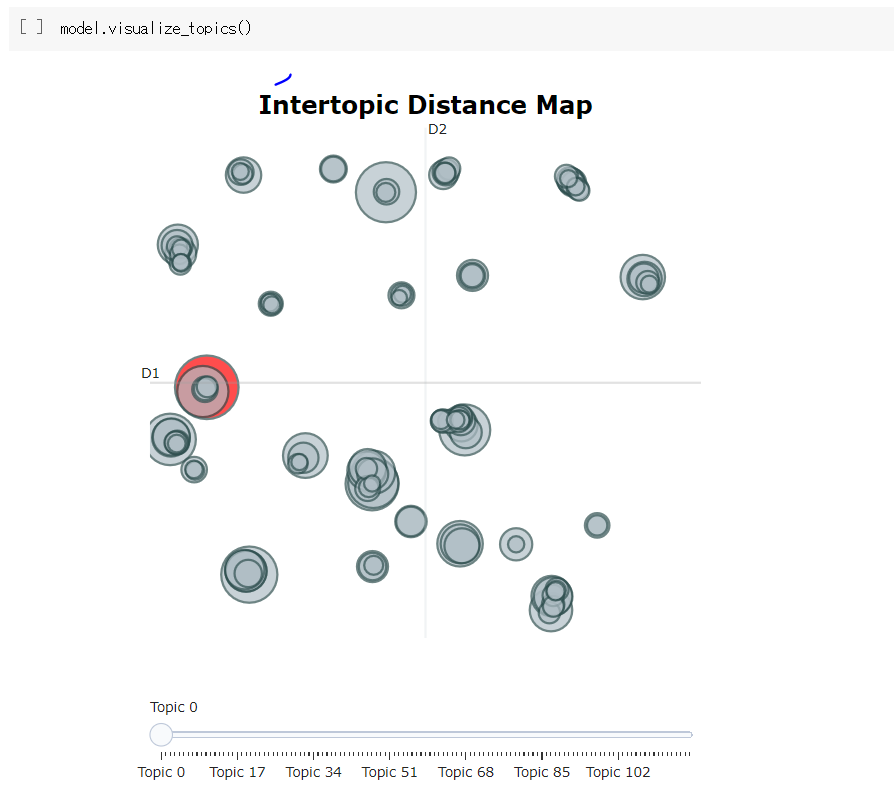Jump the slider to Topic 102

click(618, 772)
